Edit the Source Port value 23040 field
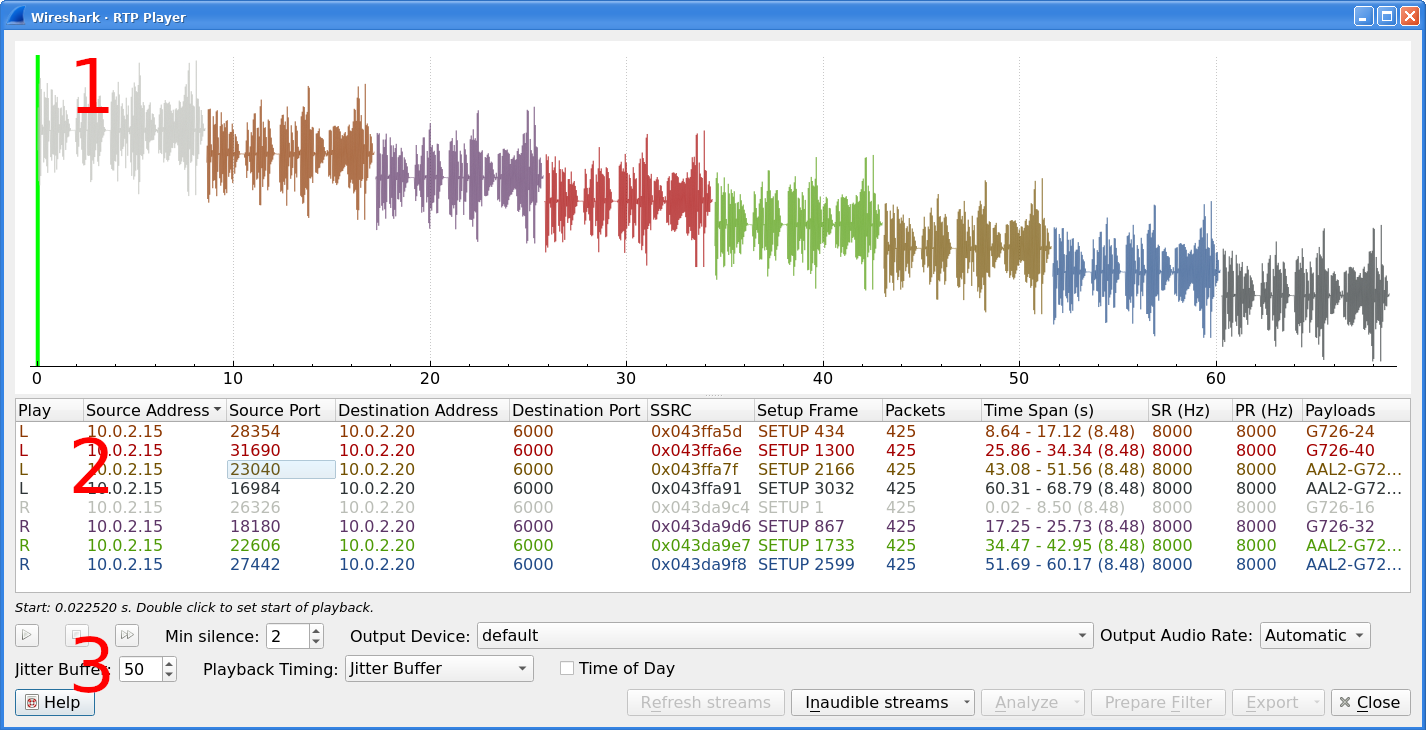 click(280, 469)
